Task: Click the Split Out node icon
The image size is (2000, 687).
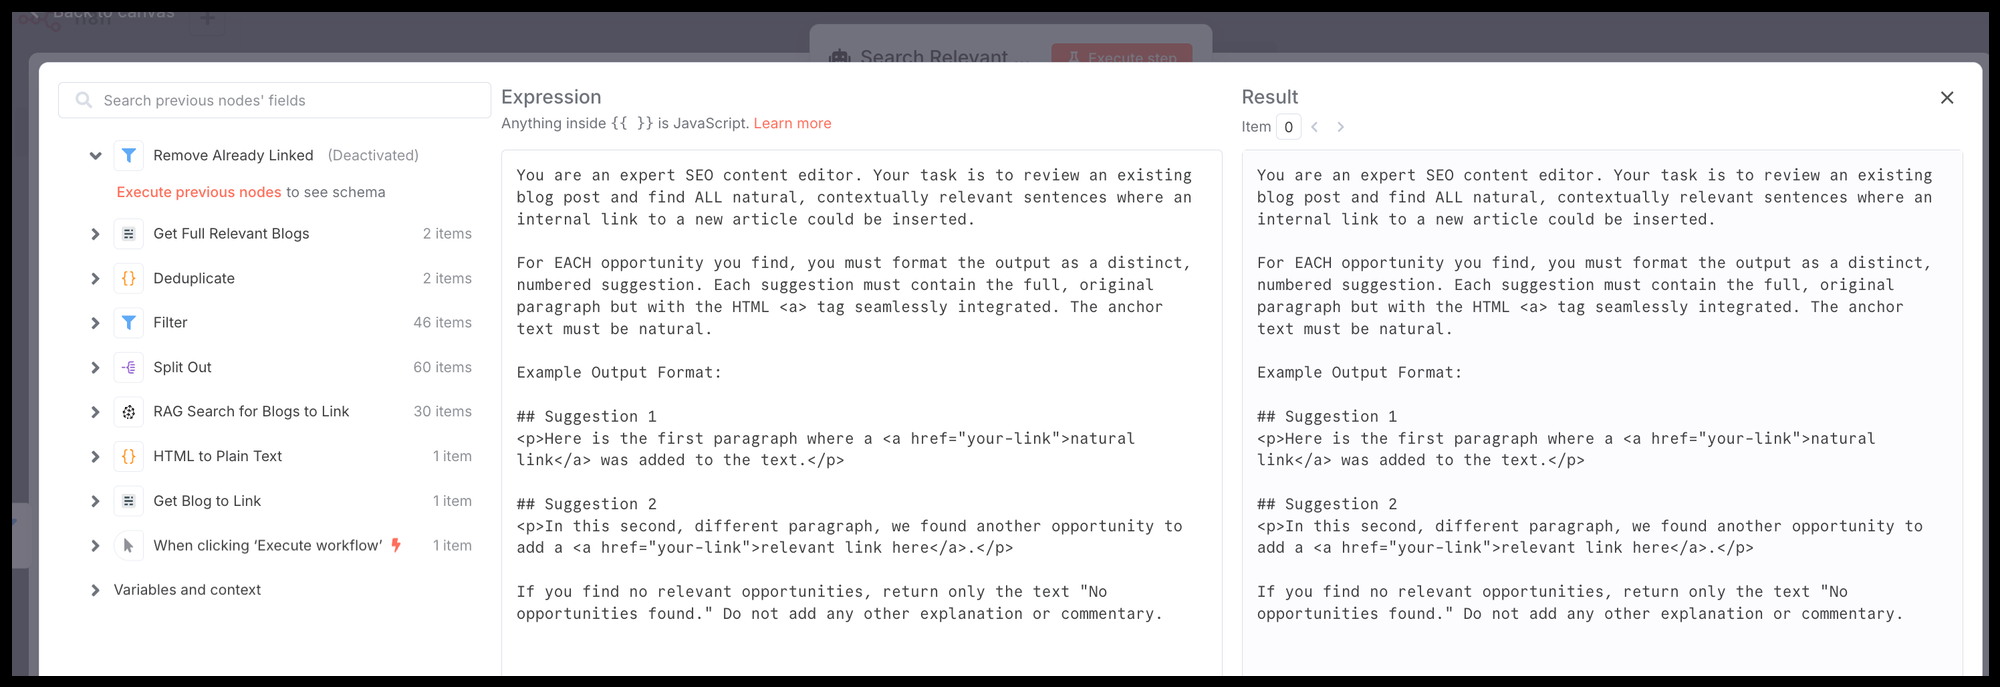Action: 129,368
